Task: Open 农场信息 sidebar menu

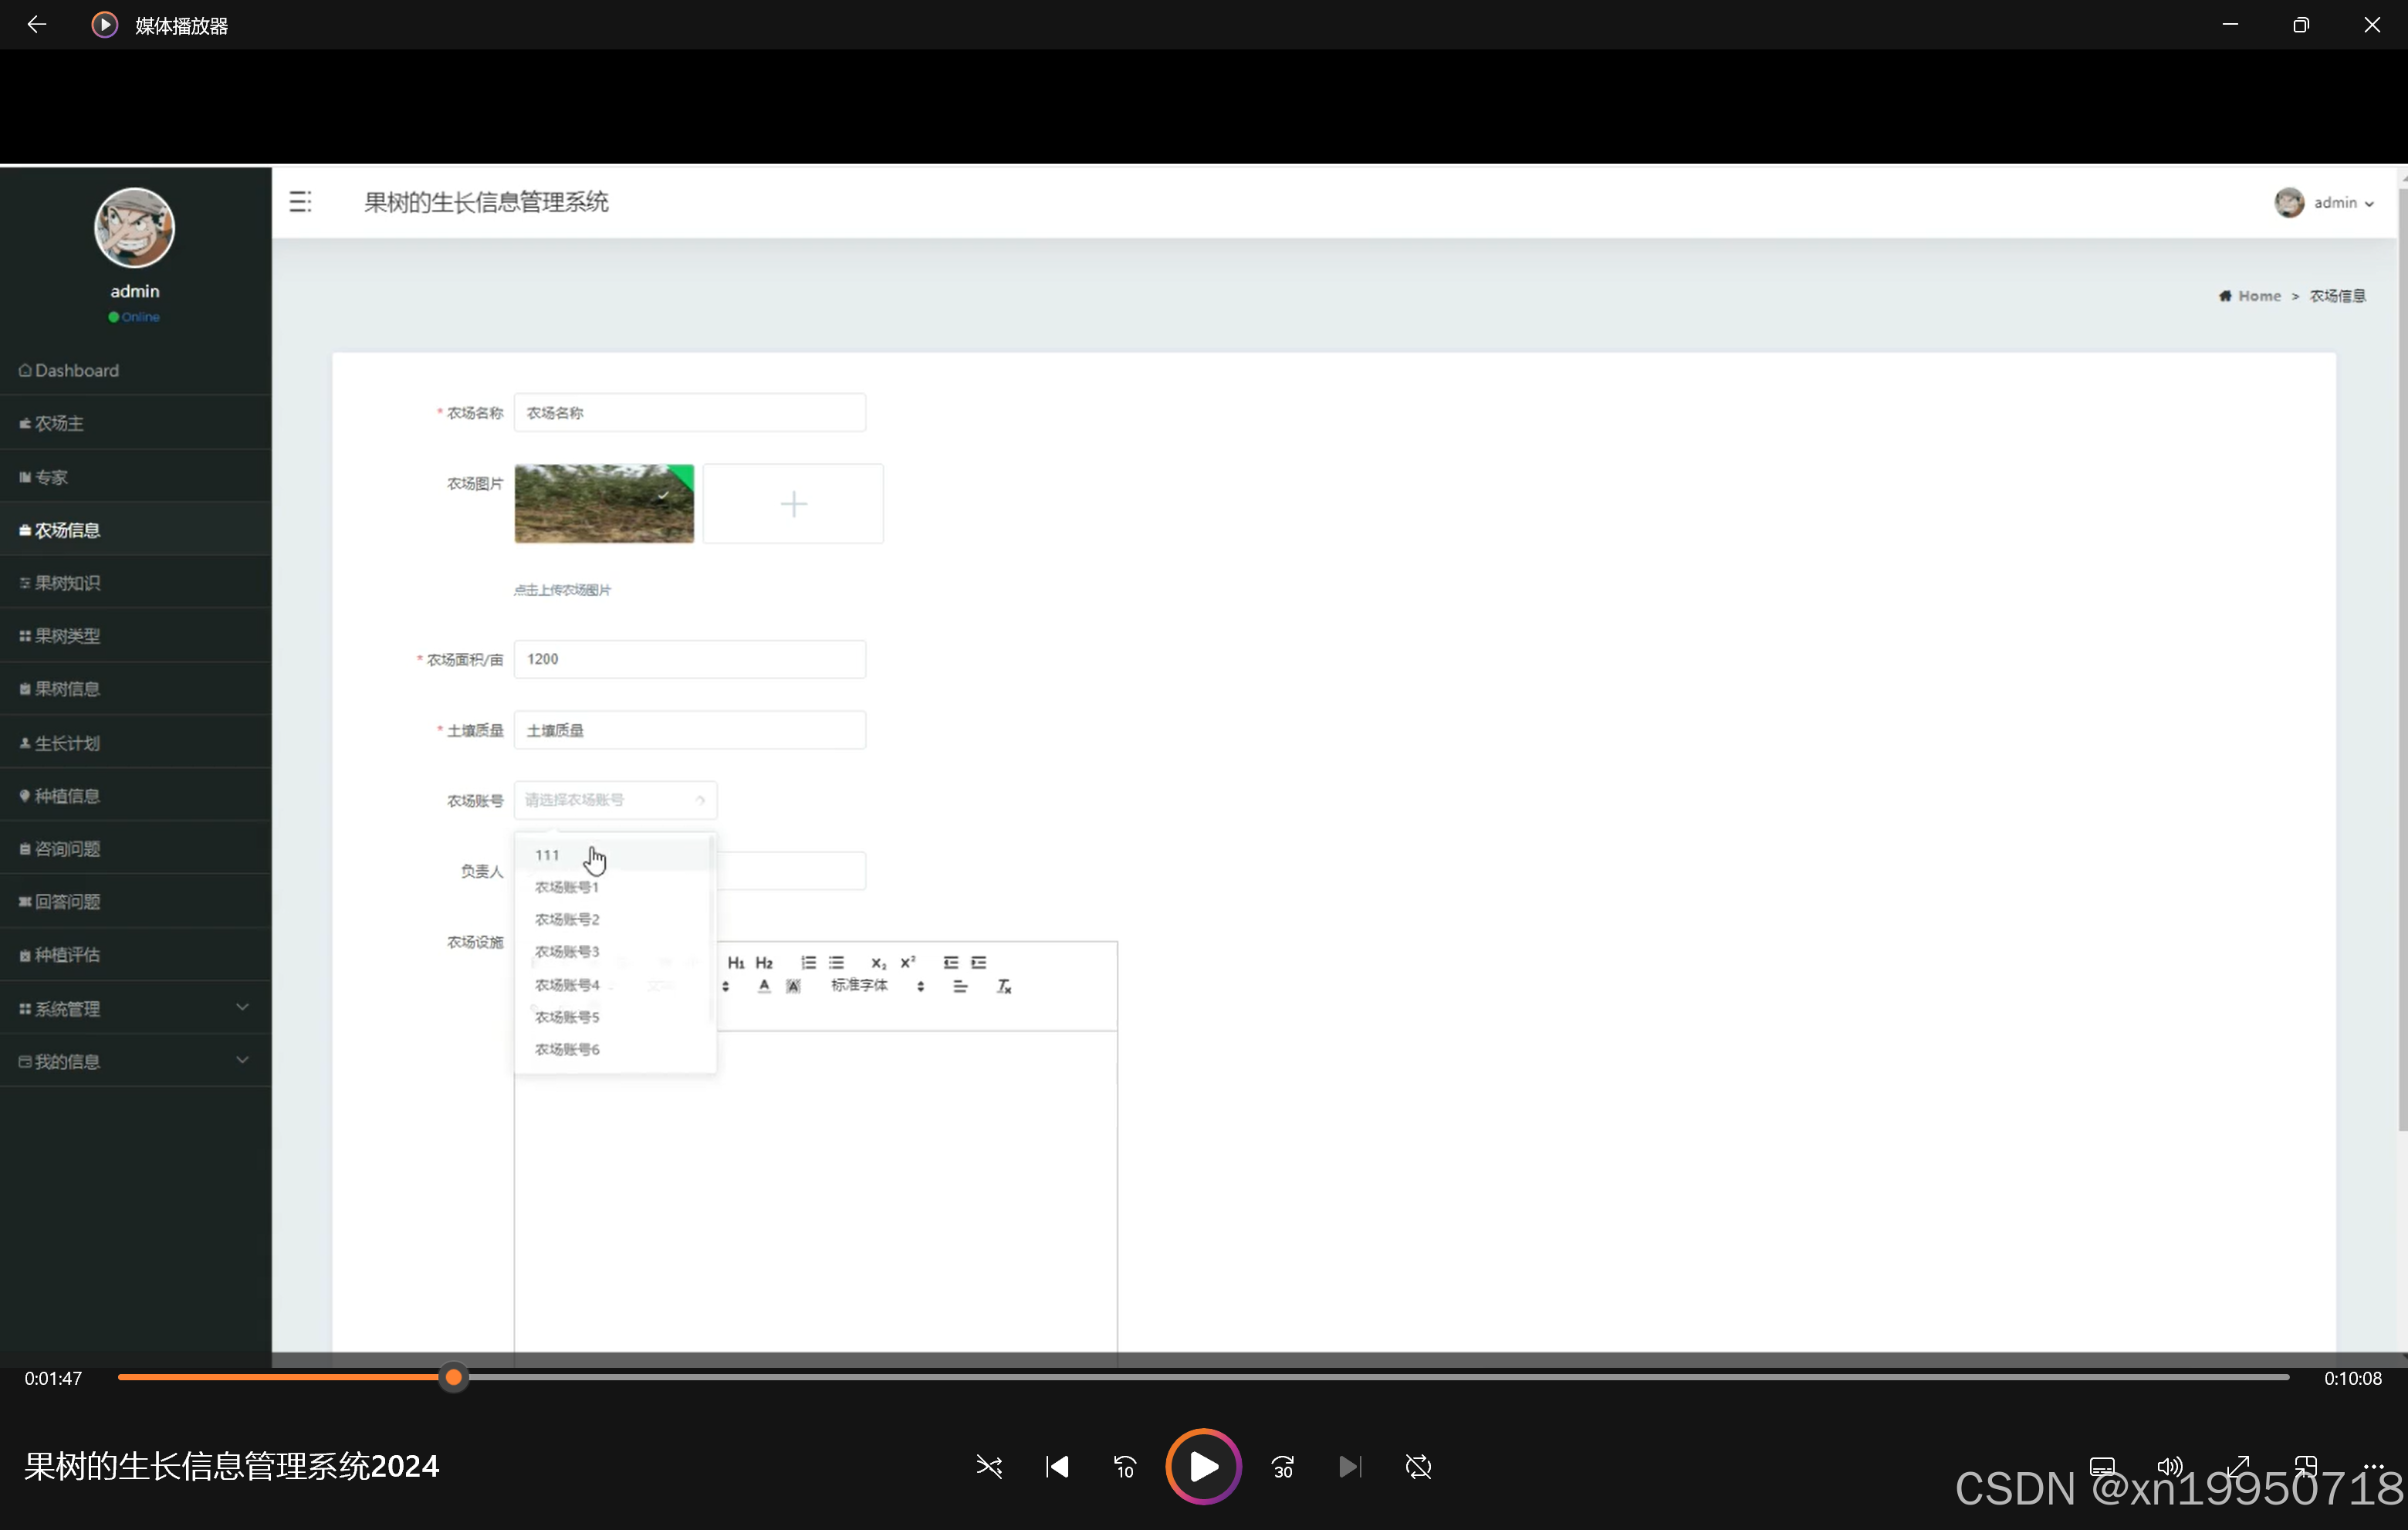Action: coord(135,530)
